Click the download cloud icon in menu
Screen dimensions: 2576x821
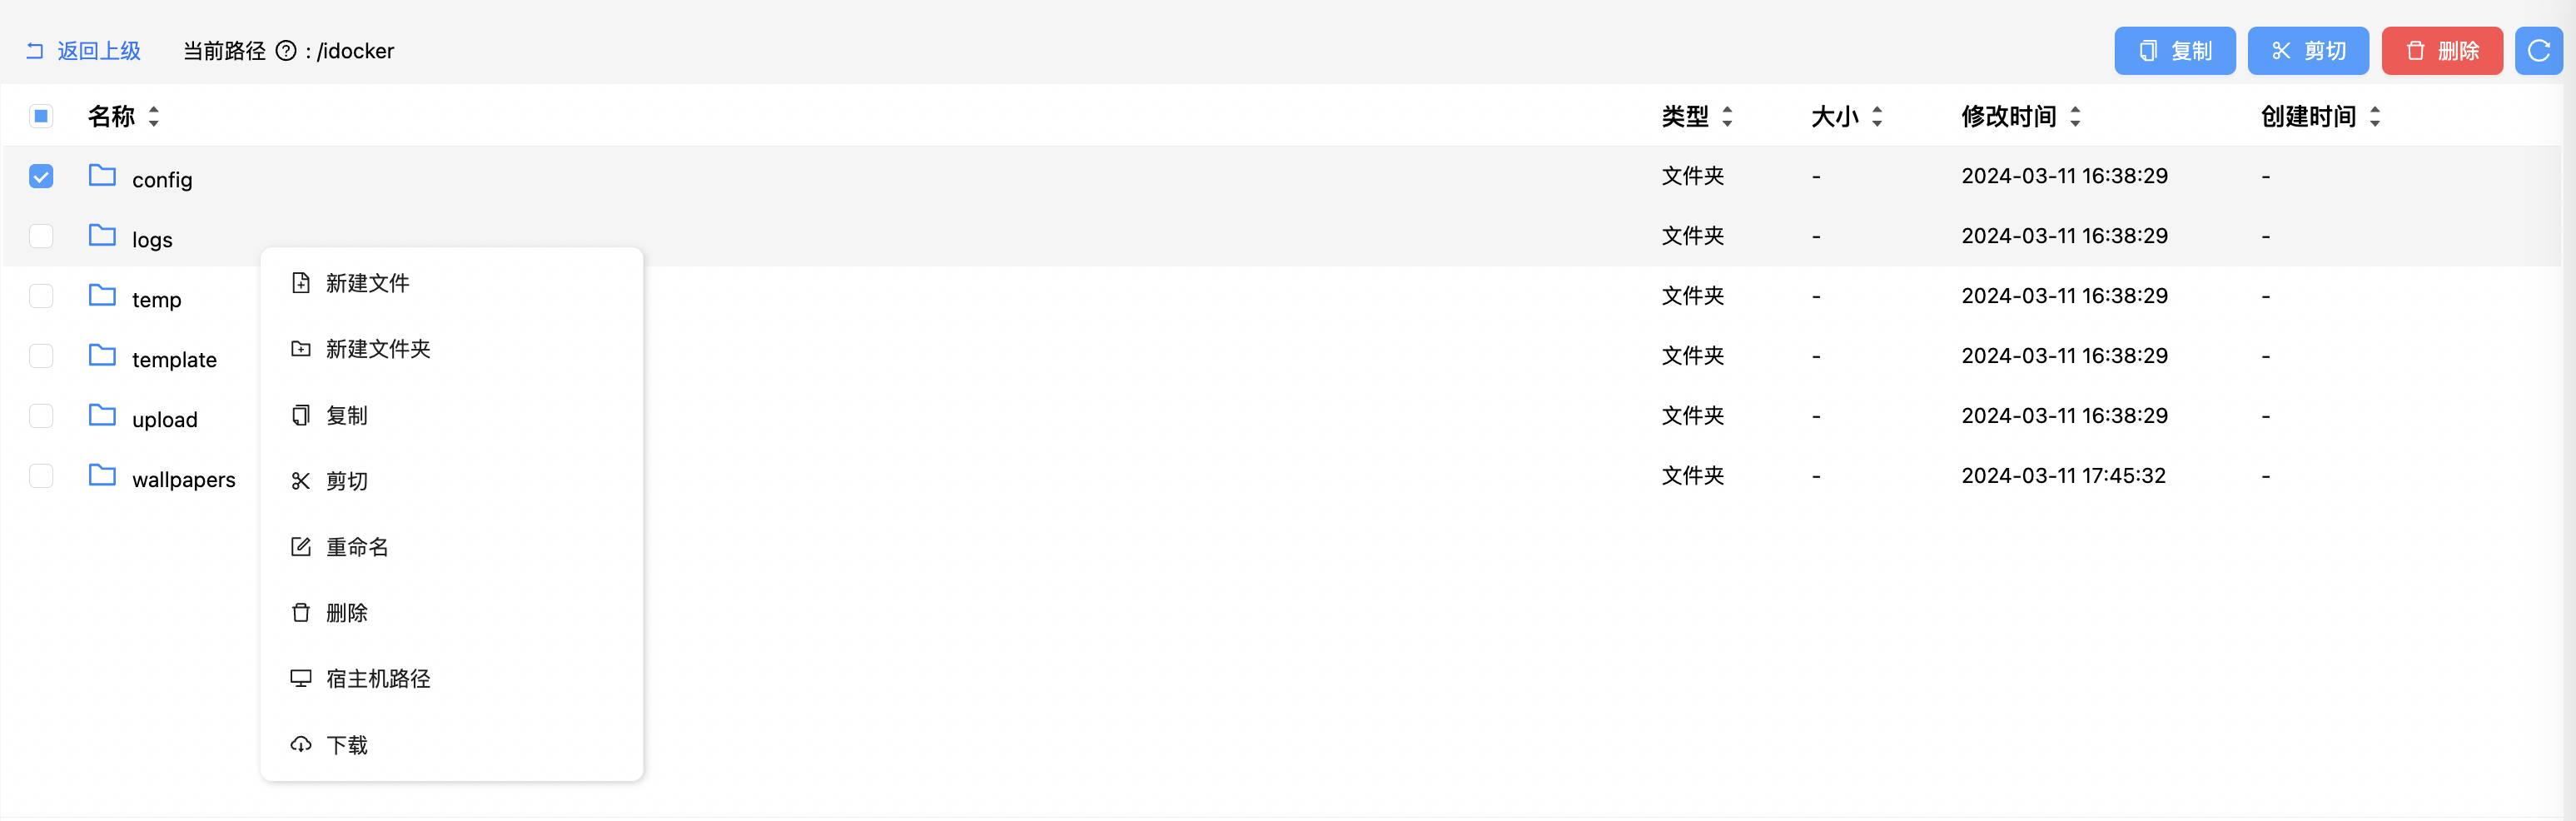tap(300, 745)
